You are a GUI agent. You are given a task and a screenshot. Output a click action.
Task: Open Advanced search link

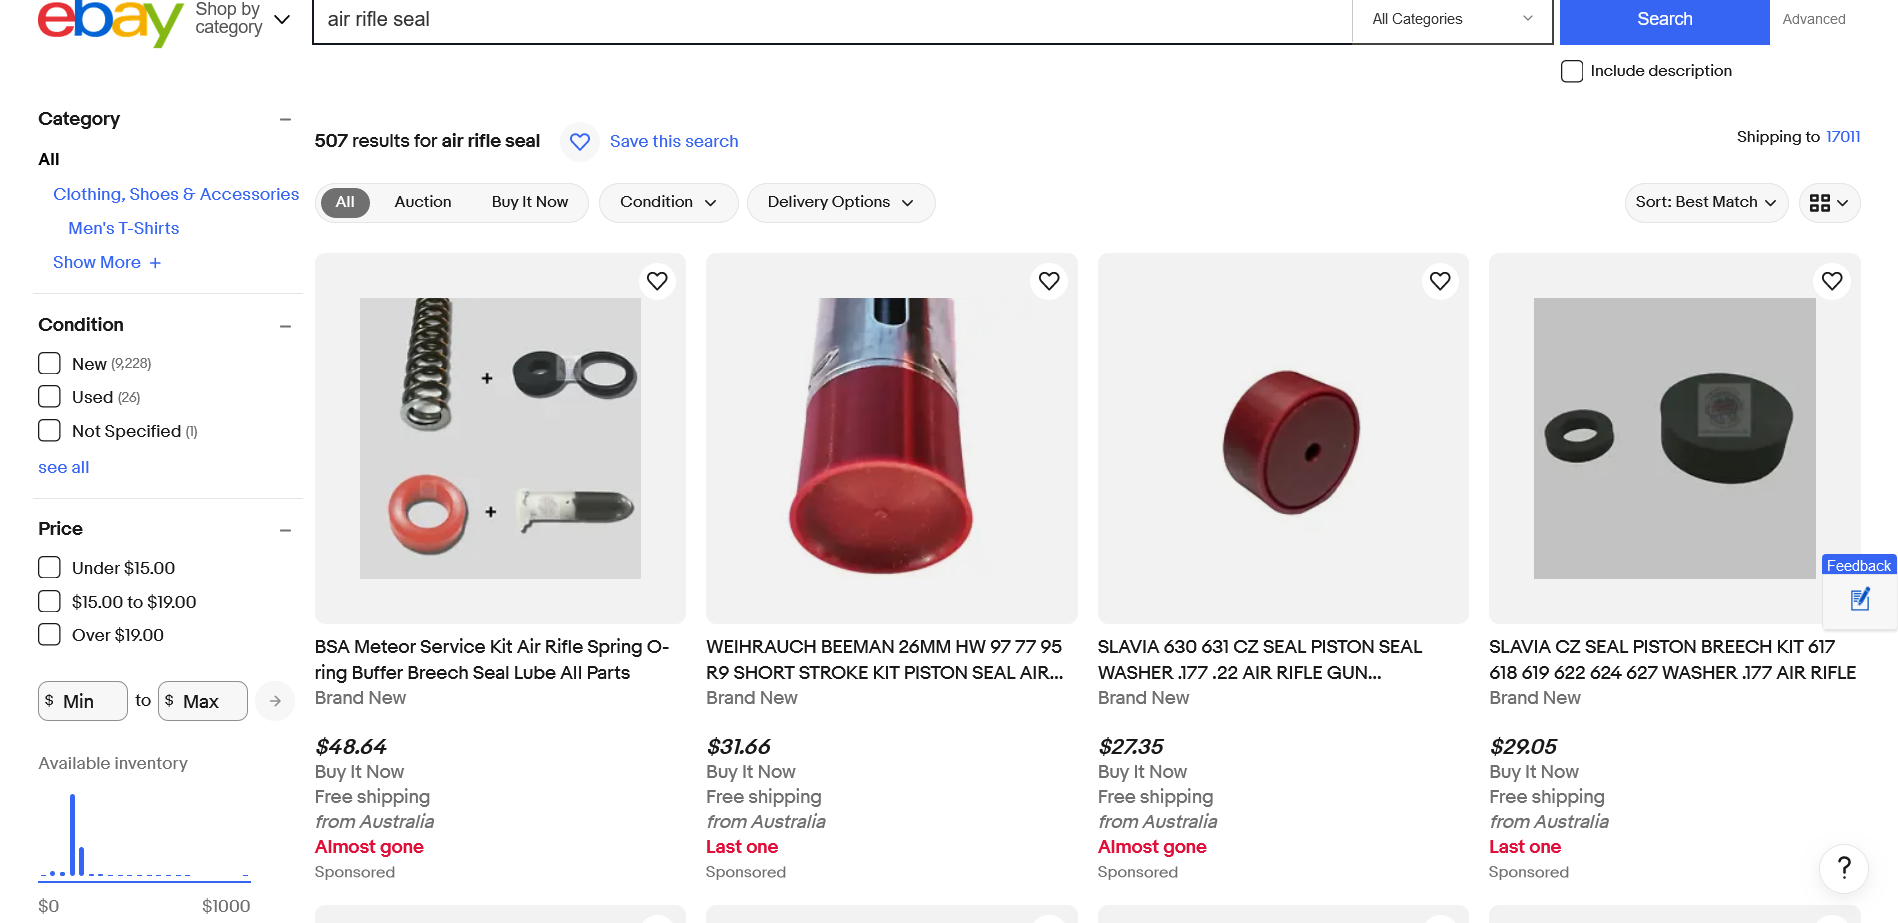(x=1814, y=19)
